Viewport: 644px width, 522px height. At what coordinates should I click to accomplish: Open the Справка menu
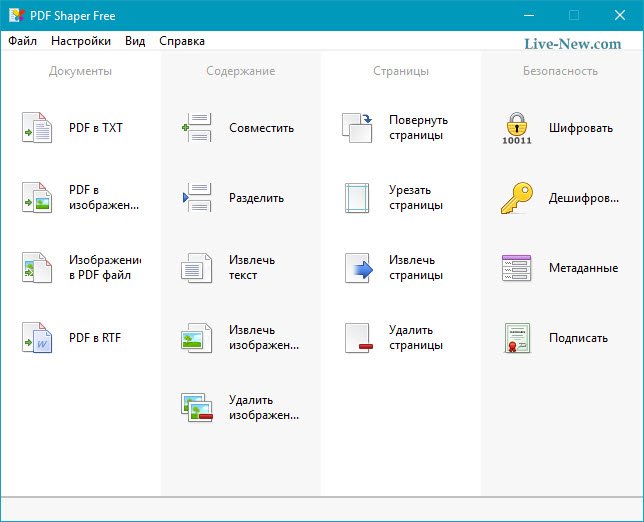coord(182,41)
